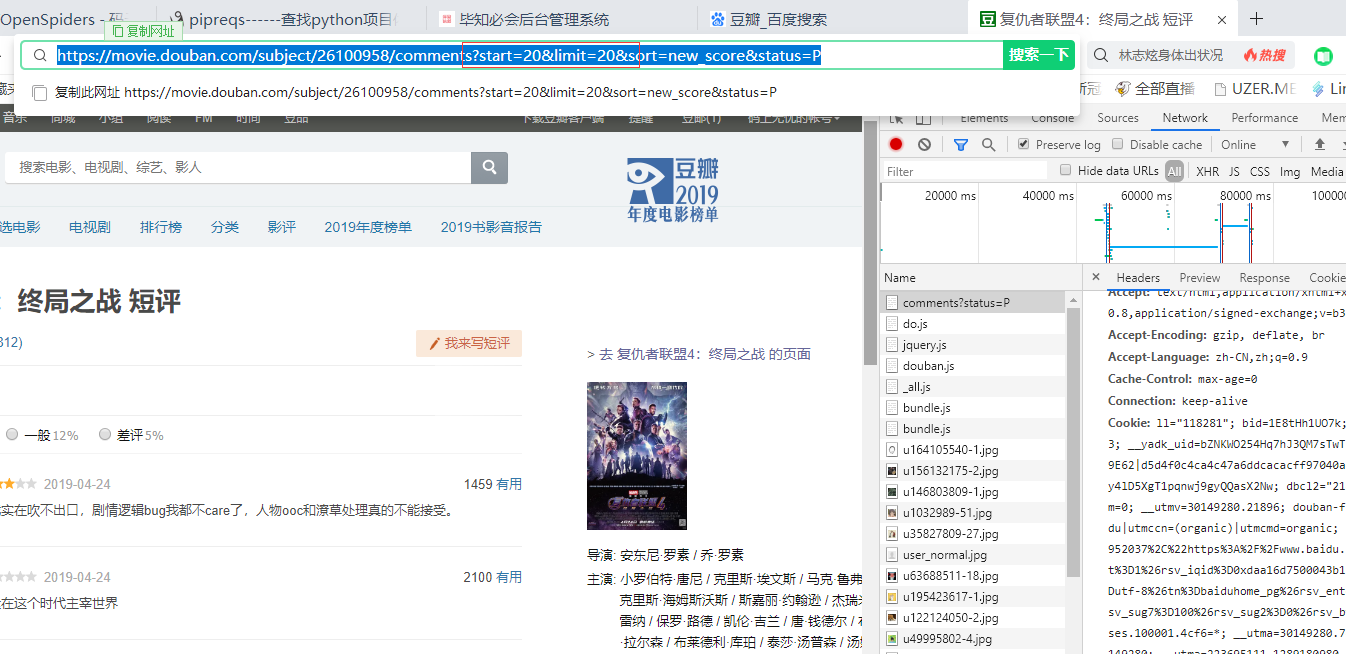Clear the network log
The image size is (1346, 654).
point(925,145)
